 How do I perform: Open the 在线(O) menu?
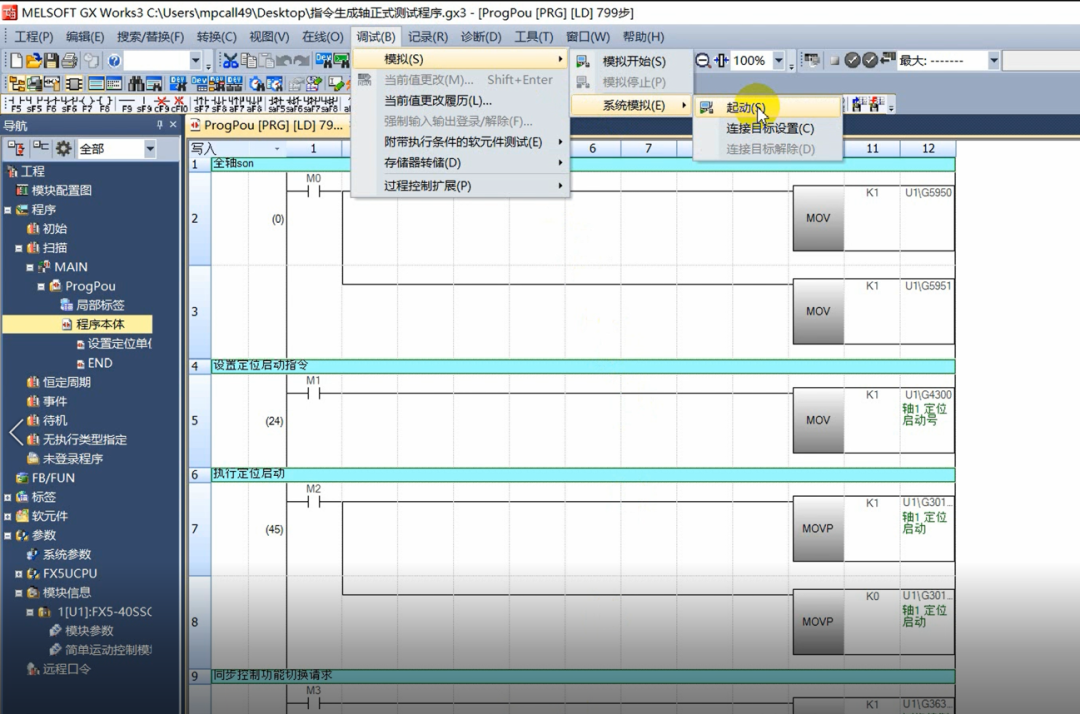[x=322, y=37]
